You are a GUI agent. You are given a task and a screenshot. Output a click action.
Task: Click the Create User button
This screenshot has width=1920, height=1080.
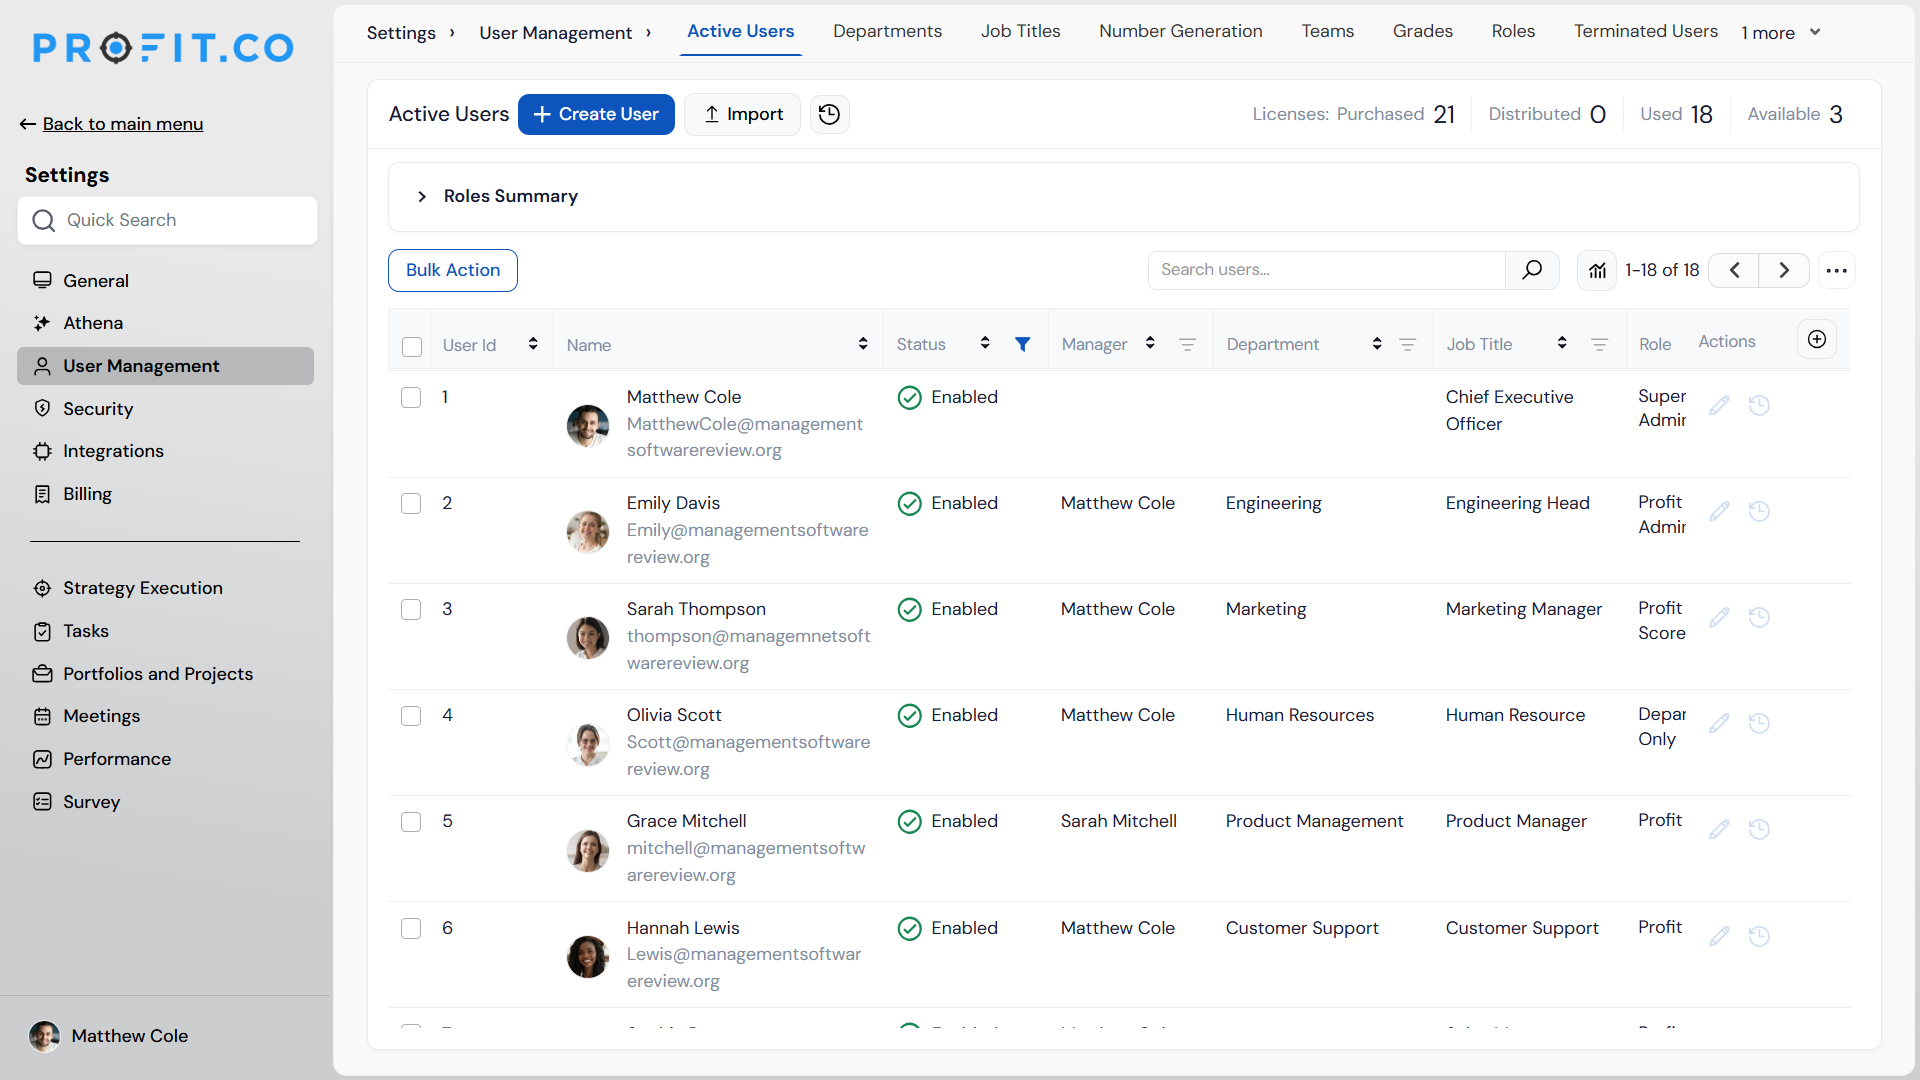[x=596, y=115]
